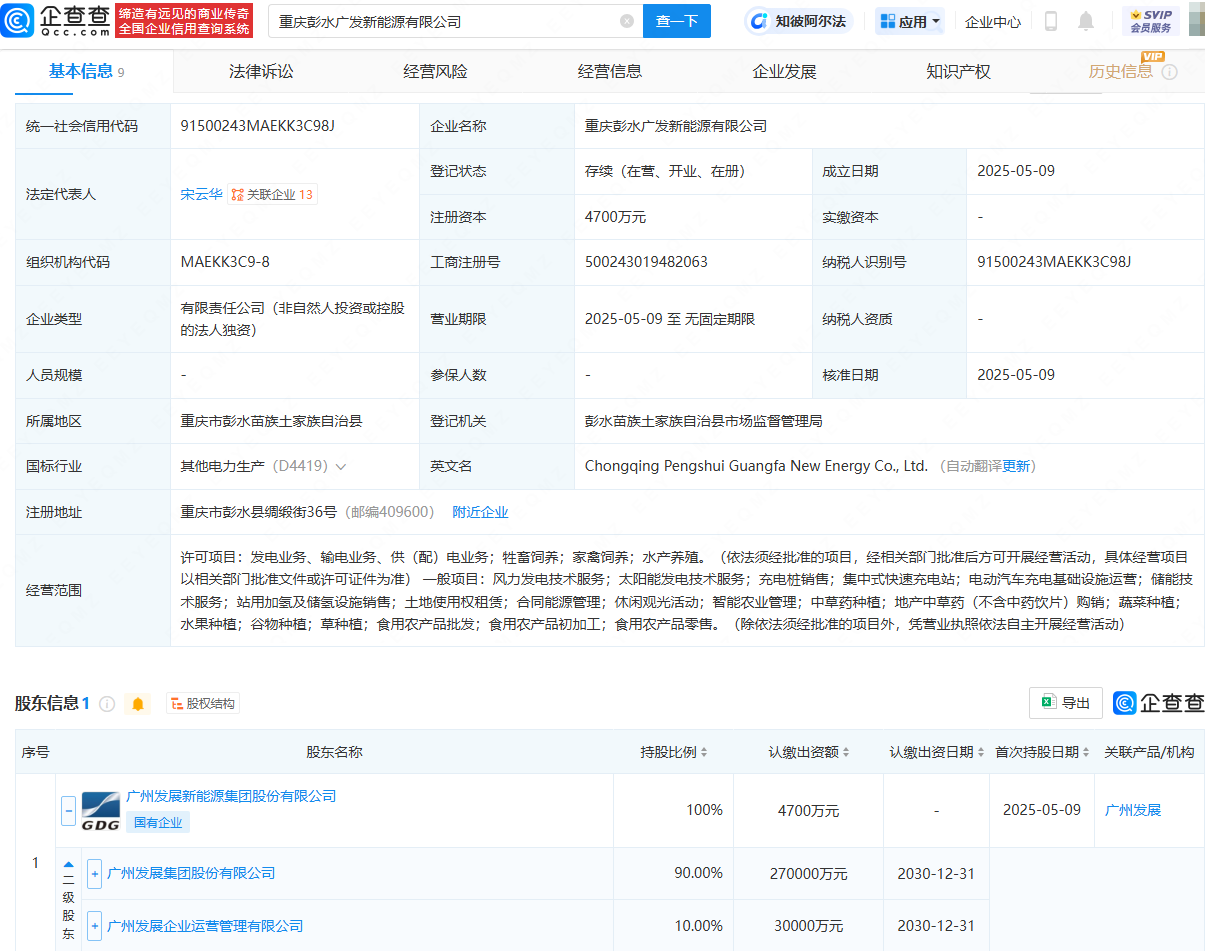1205x951 pixels.
Task: Collapse the 广州发展新能源集团 shareholder row
Action: click(68, 810)
